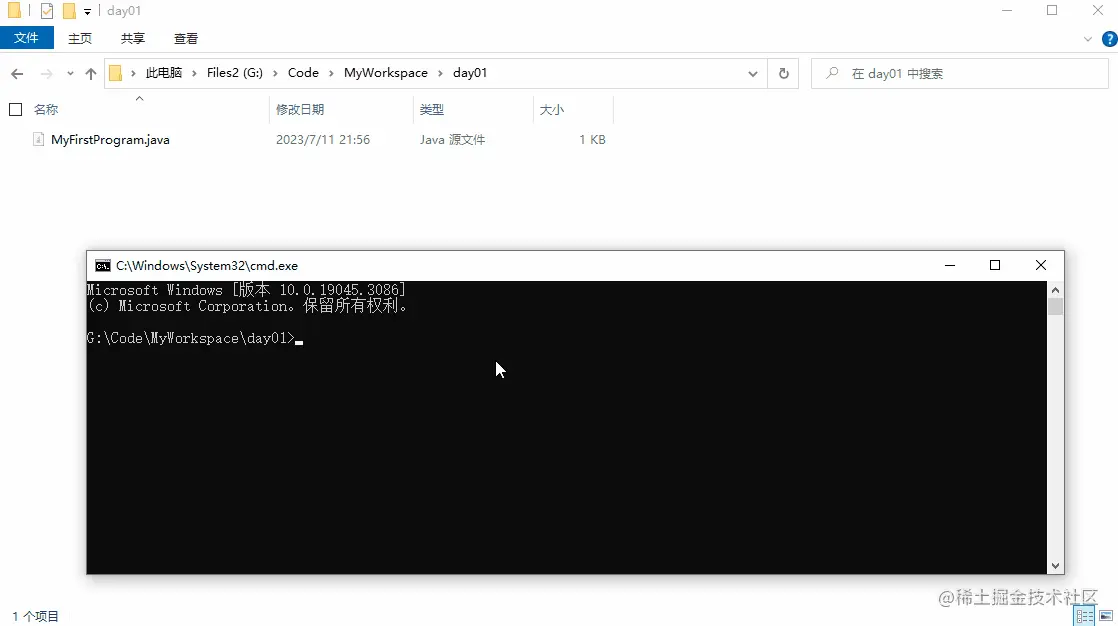Expand chevron after MyWorkspace breadcrumb
1118x626 pixels.
click(x=441, y=73)
